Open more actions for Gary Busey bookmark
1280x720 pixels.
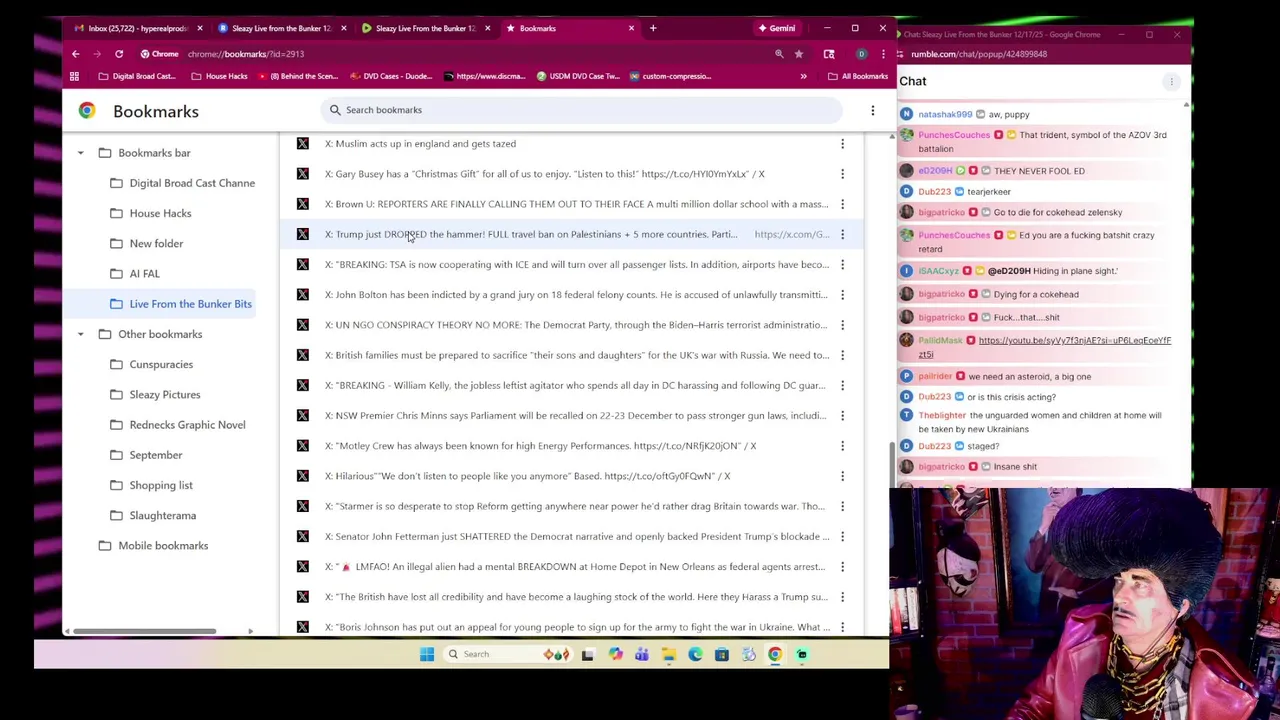842,174
